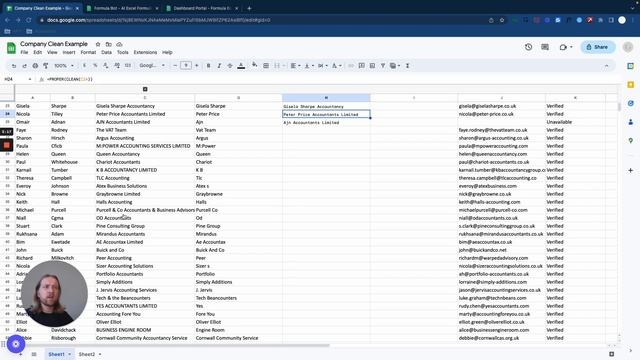Get add-ons with the plus icon
The width and height of the screenshot is (640, 360).
[x=631, y=170]
